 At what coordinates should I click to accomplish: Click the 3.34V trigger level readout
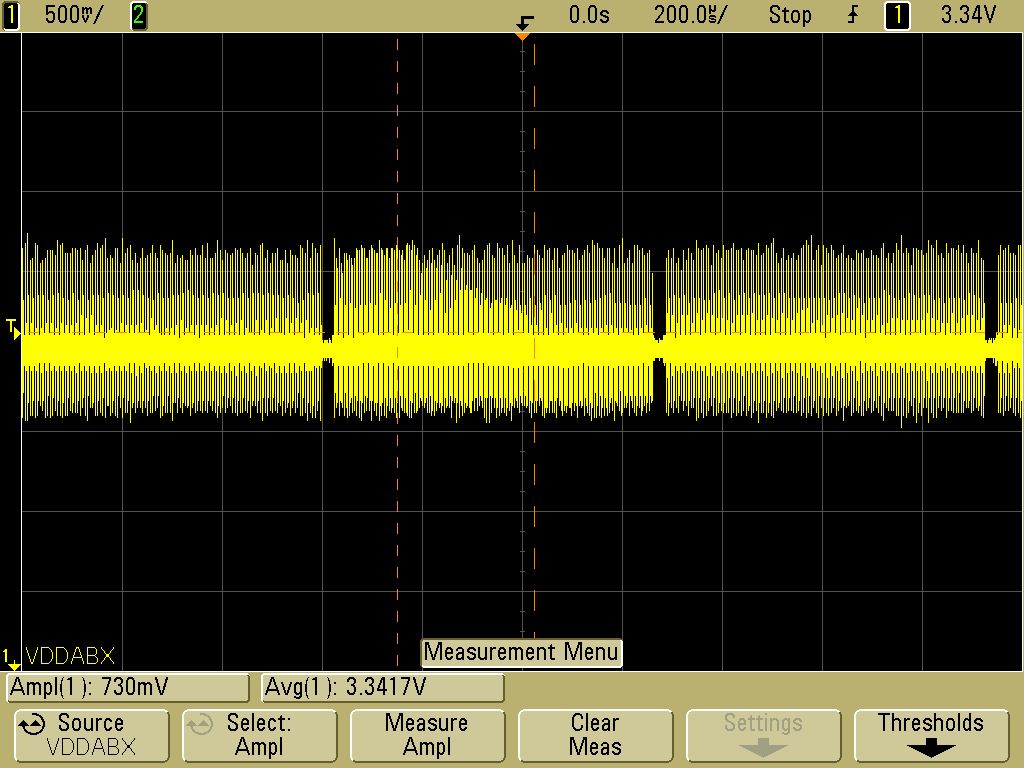968,15
